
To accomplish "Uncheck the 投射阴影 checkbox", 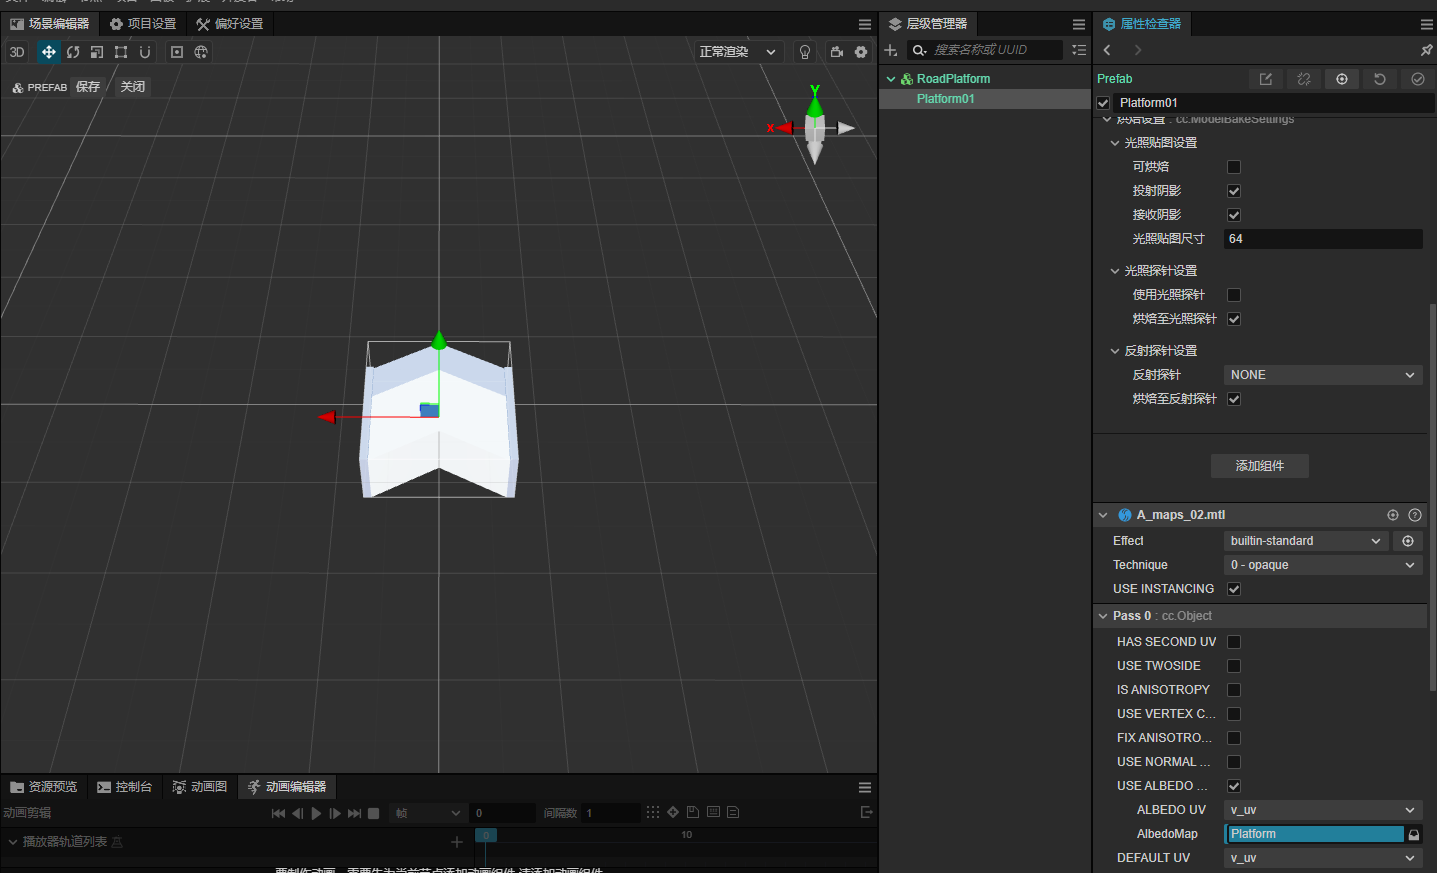I will point(1234,191).
